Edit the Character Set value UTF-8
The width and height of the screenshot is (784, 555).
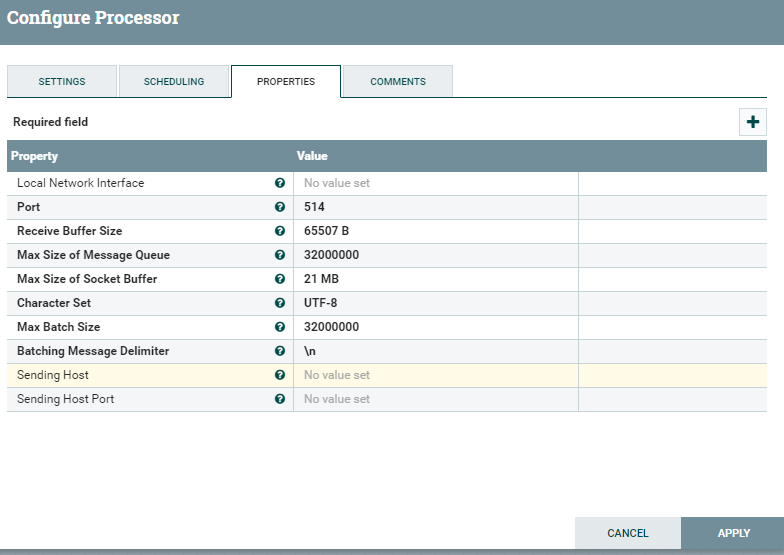[x=435, y=303]
